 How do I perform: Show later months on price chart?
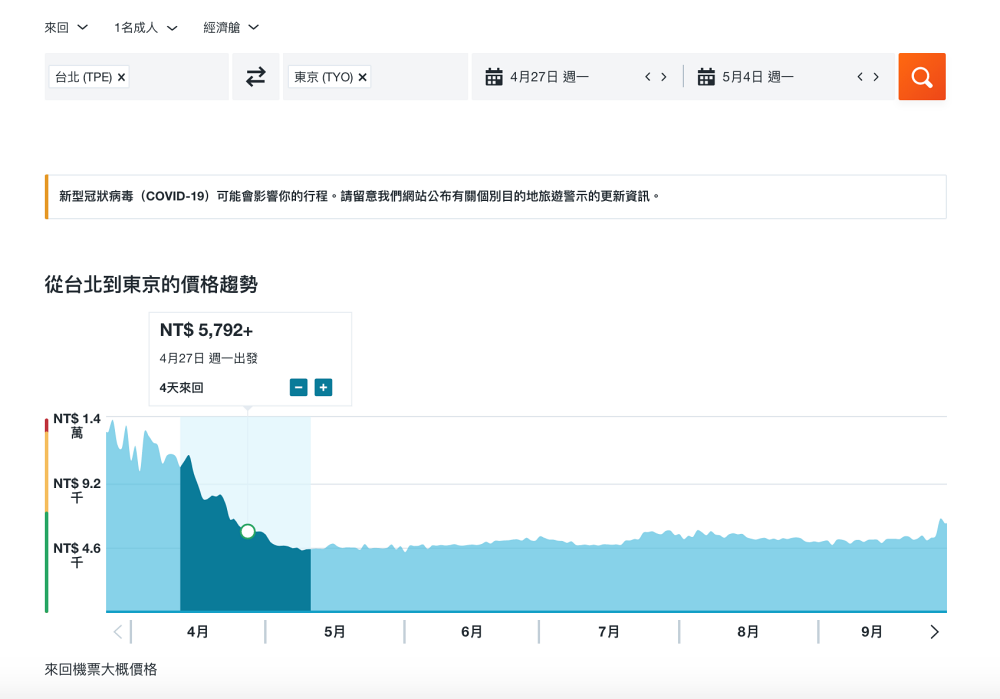[x=934, y=631]
